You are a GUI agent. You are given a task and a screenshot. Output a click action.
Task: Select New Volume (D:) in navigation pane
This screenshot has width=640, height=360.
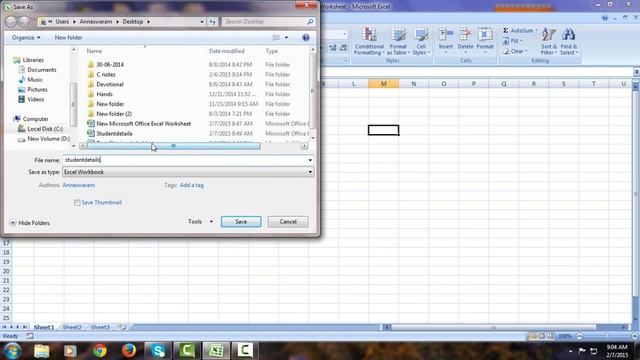pos(49,139)
